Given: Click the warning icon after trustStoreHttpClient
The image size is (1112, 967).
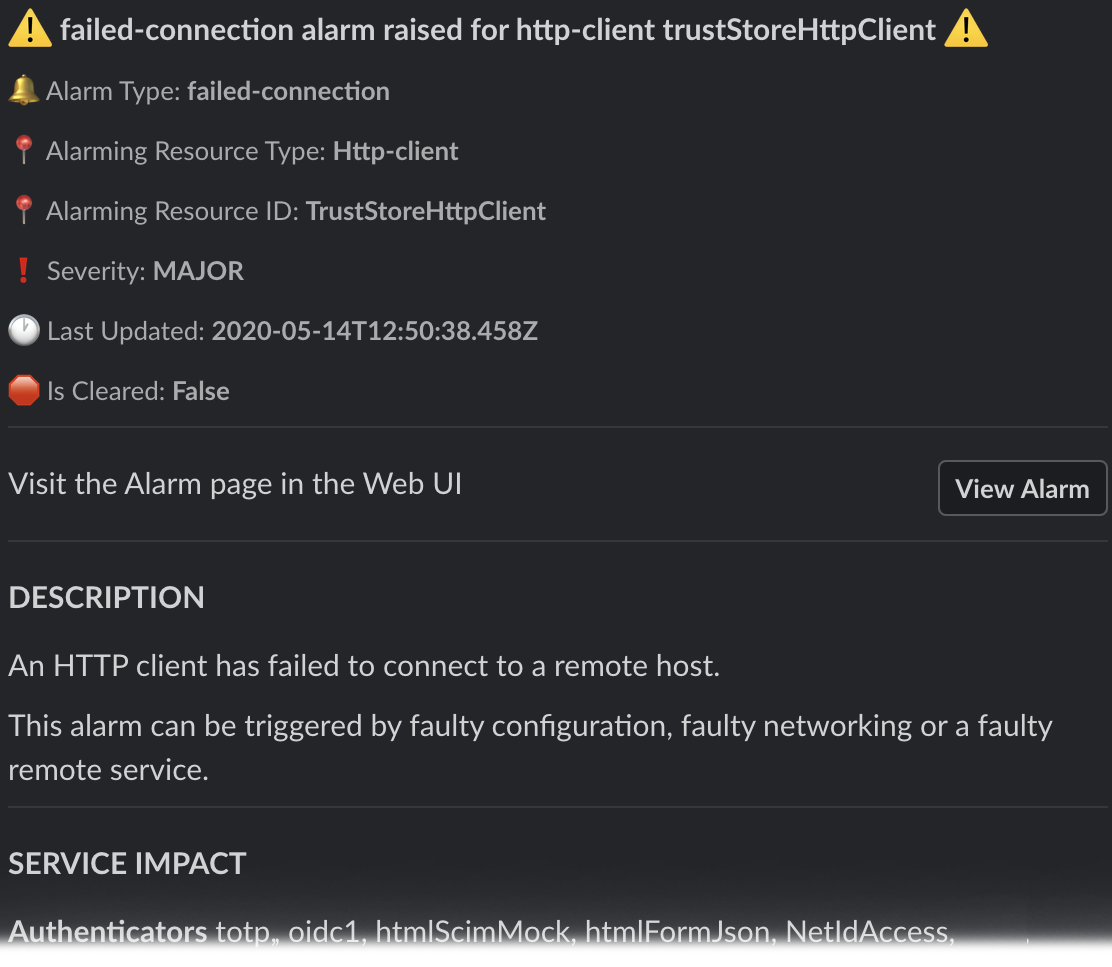Looking at the screenshot, I should click(965, 29).
